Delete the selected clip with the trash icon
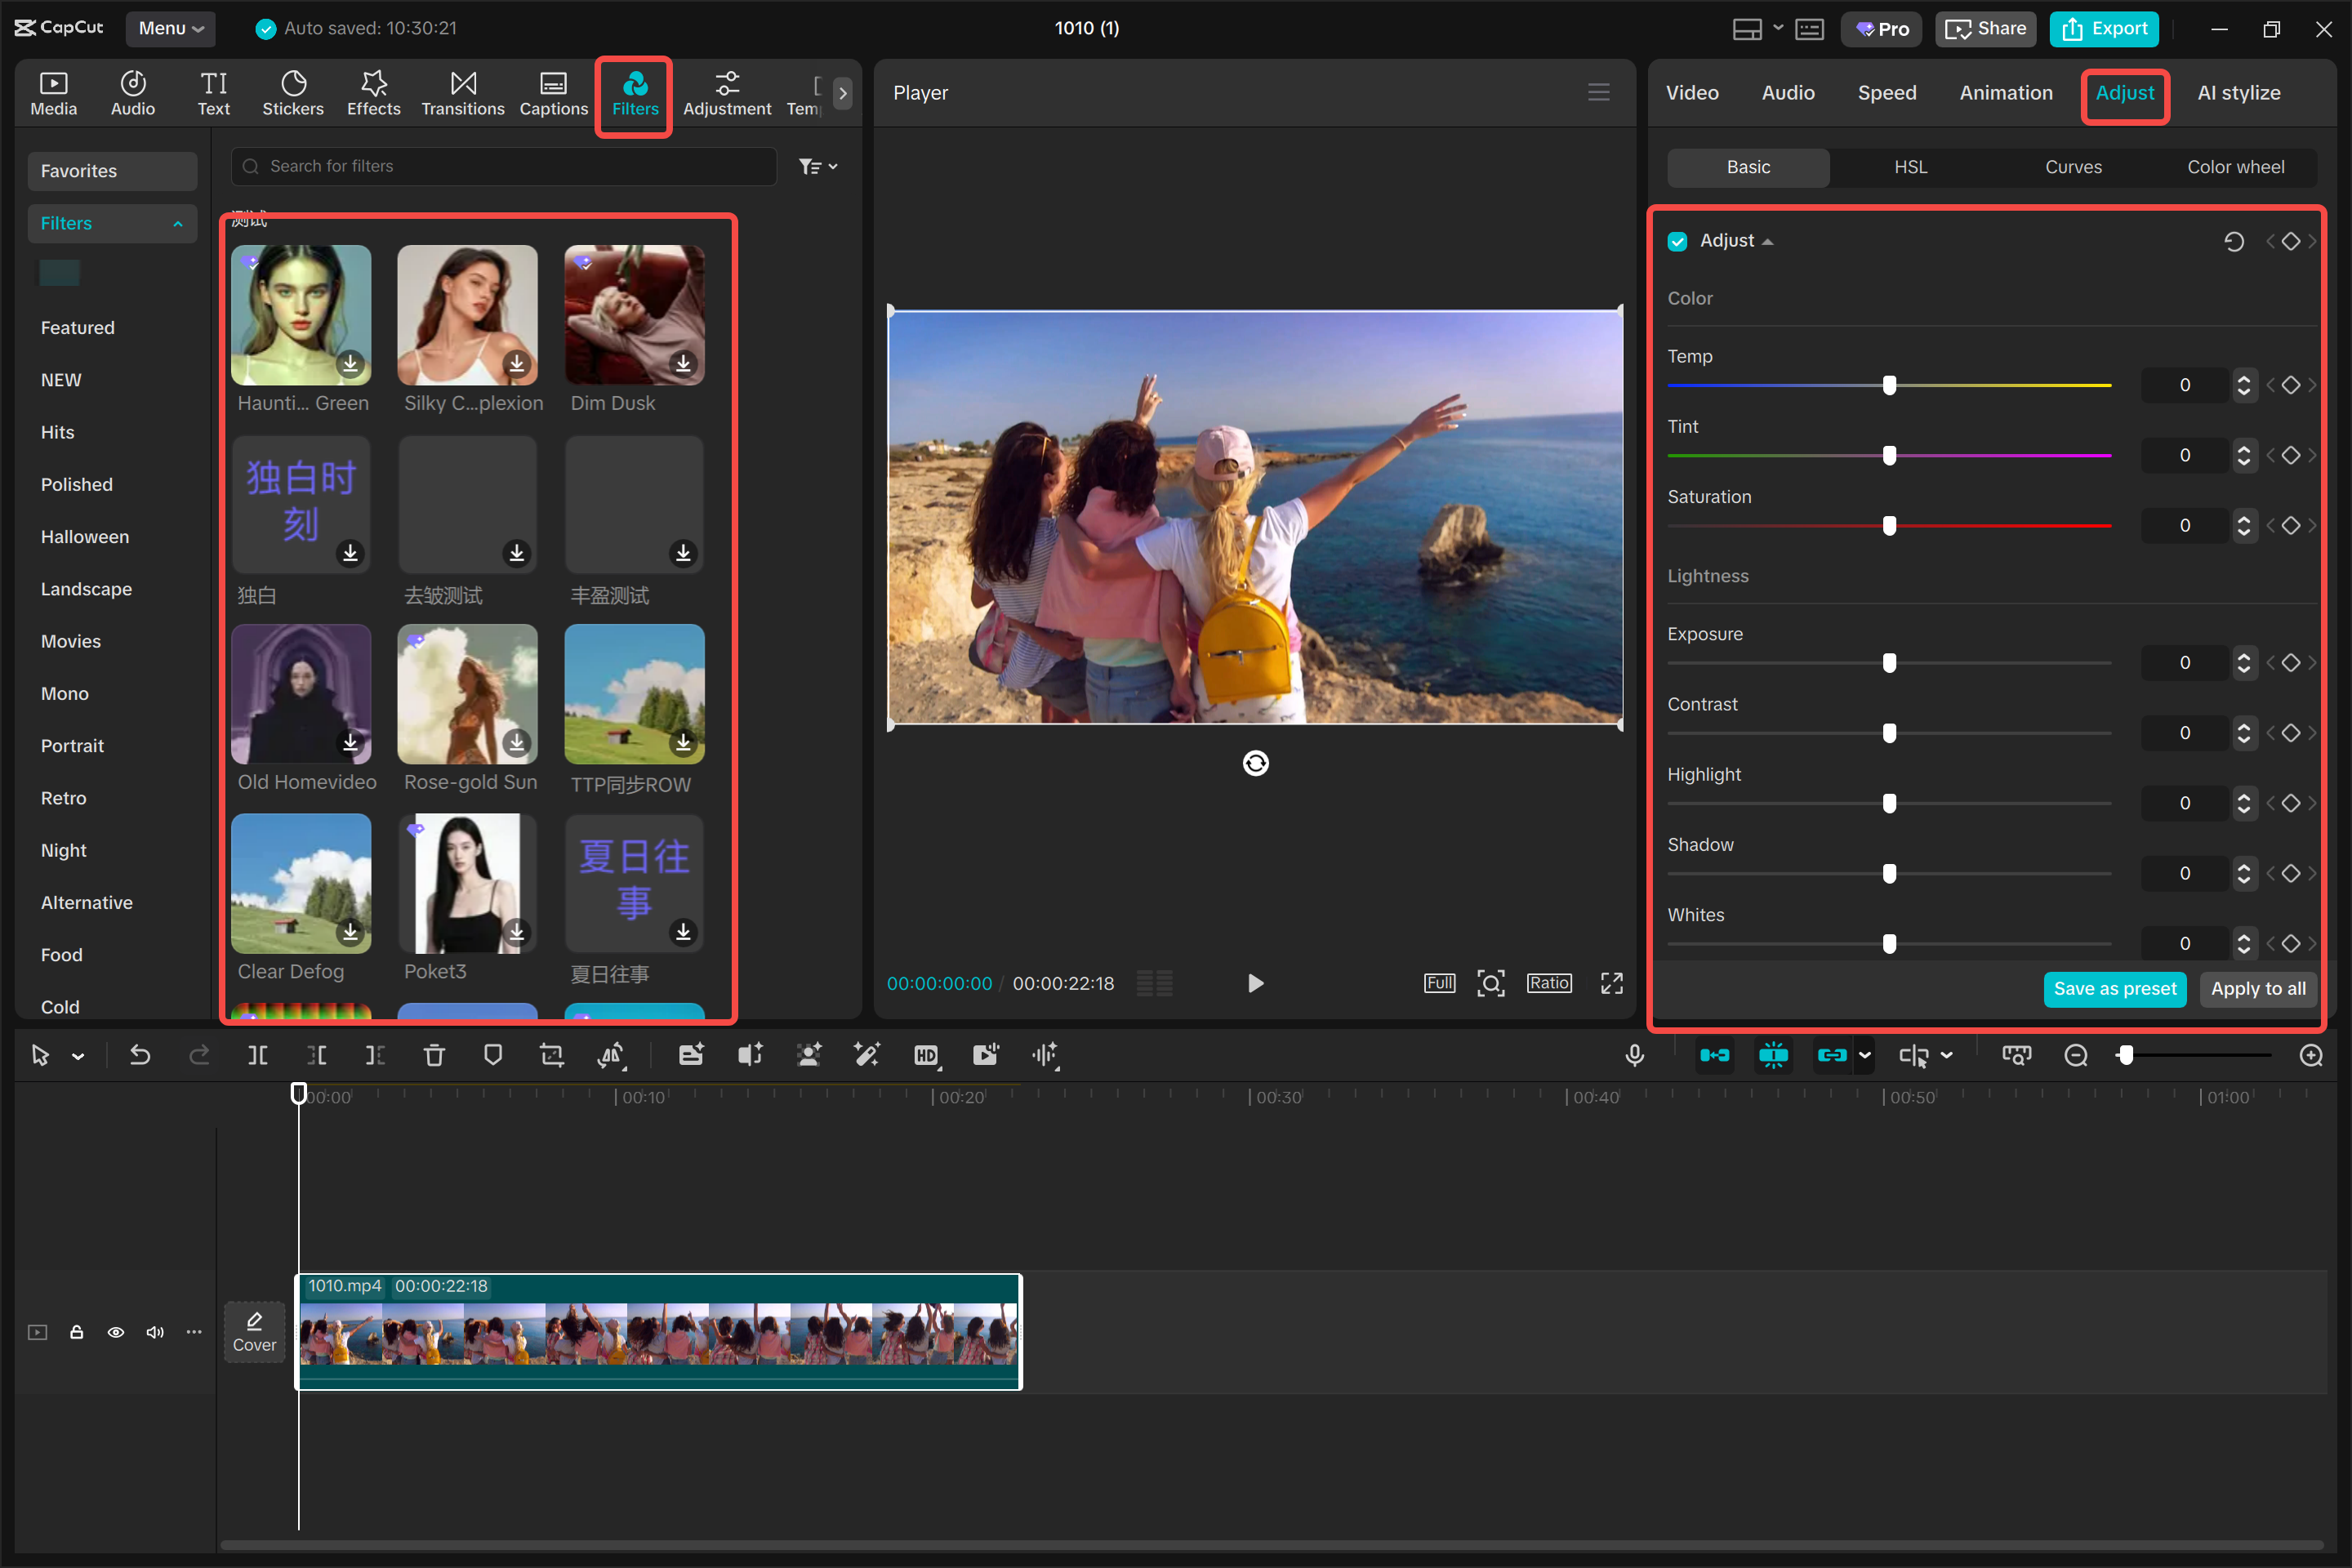The width and height of the screenshot is (2352, 1568). [434, 1055]
